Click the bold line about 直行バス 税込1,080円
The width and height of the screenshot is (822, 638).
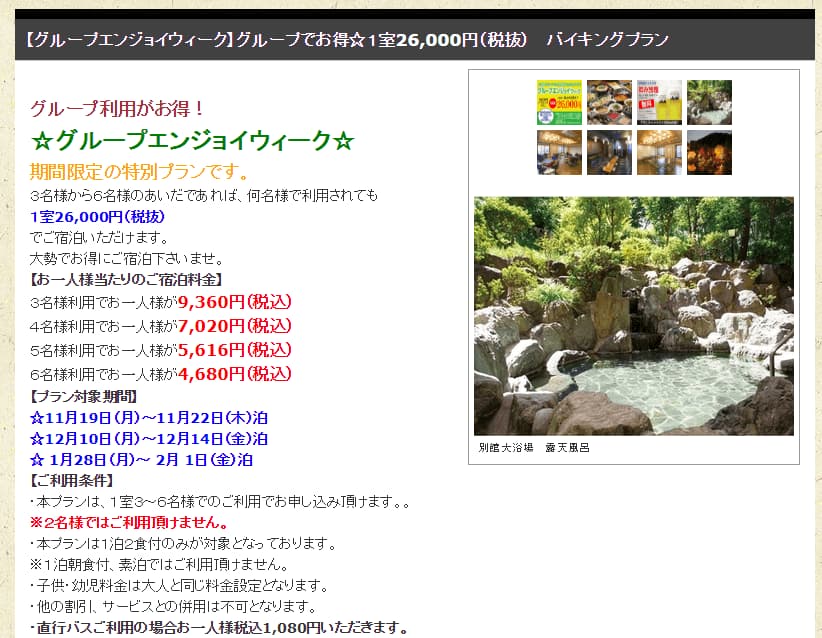(x=220, y=628)
